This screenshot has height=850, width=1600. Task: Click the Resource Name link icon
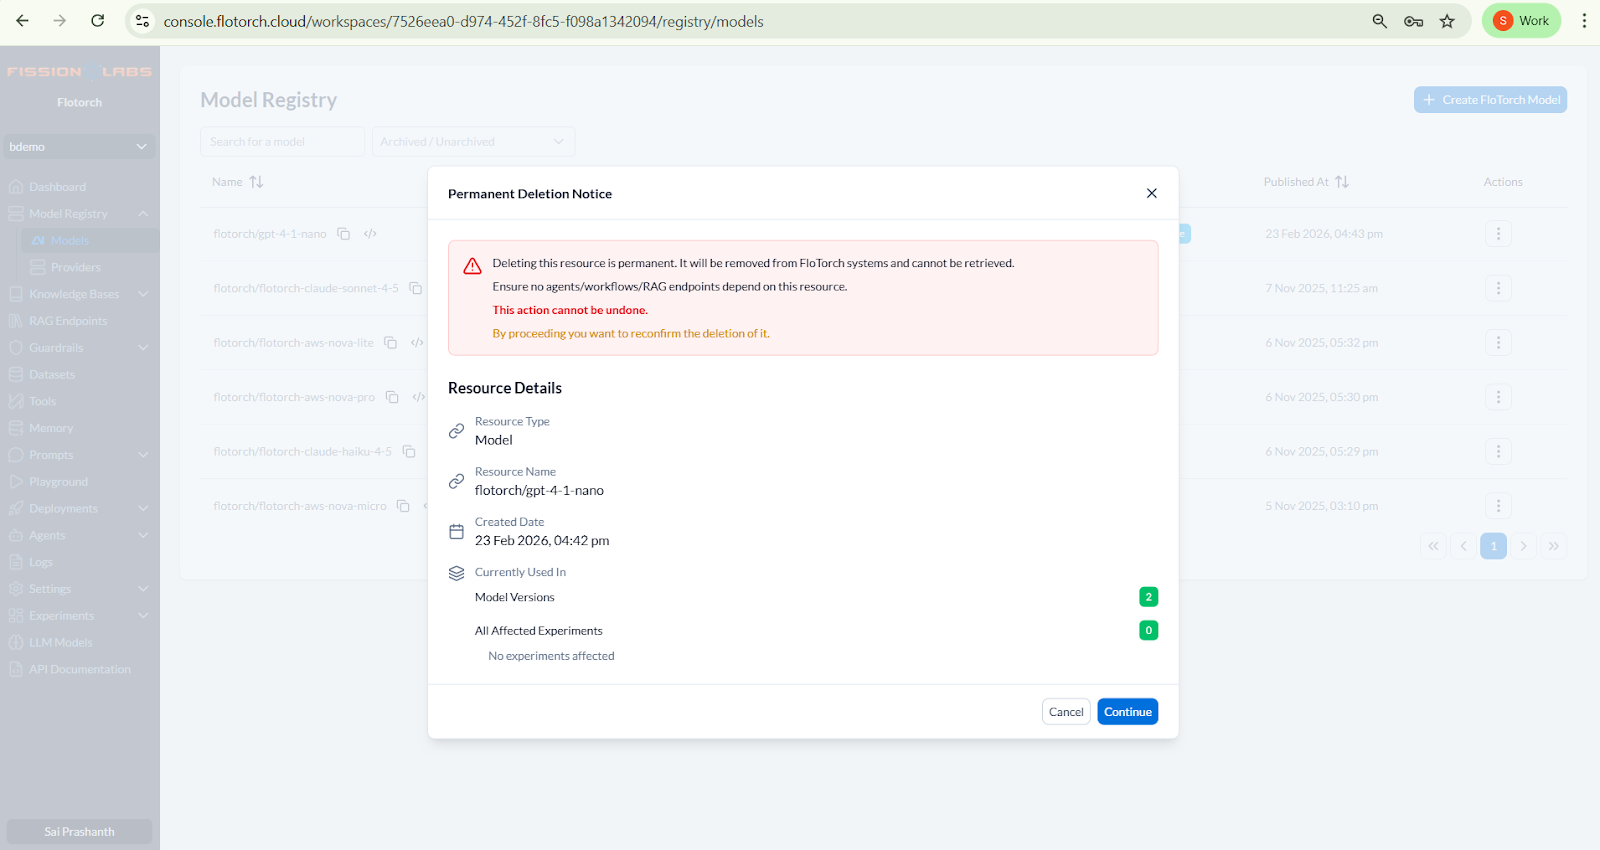[456, 481]
